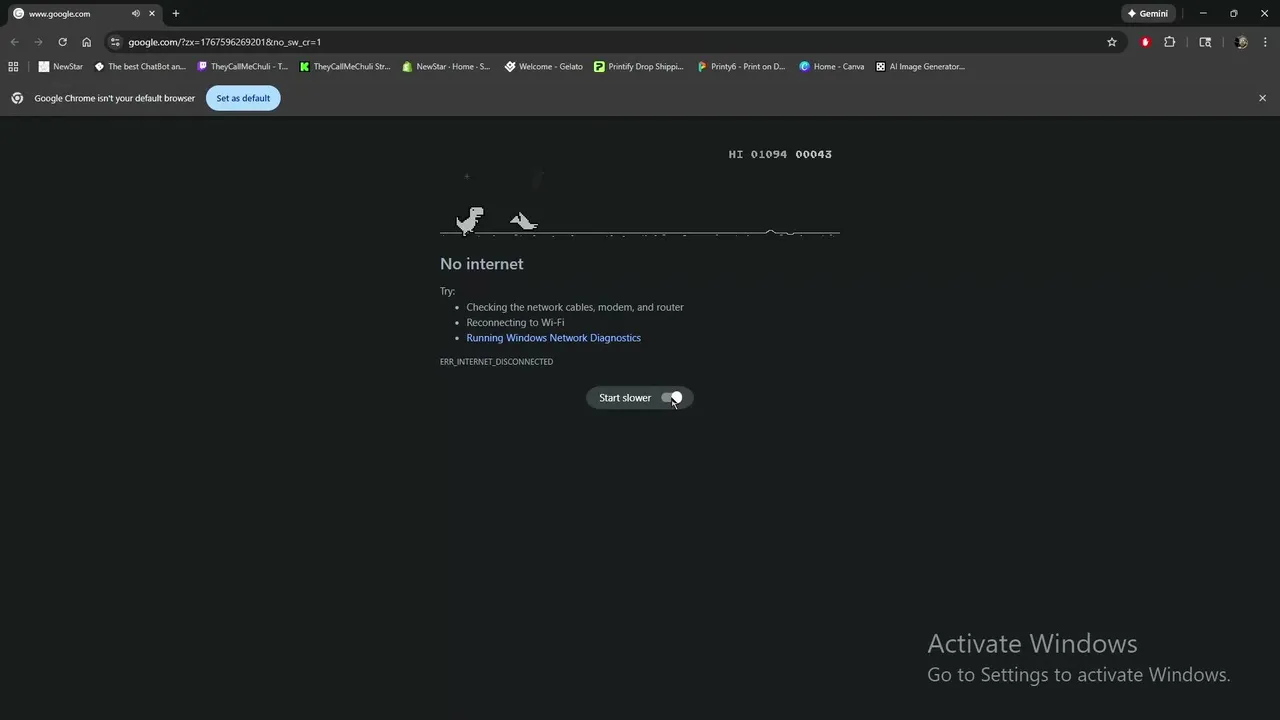Open the home page via the Home icon
Screen dimensions: 1280x720
tap(86, 42)
